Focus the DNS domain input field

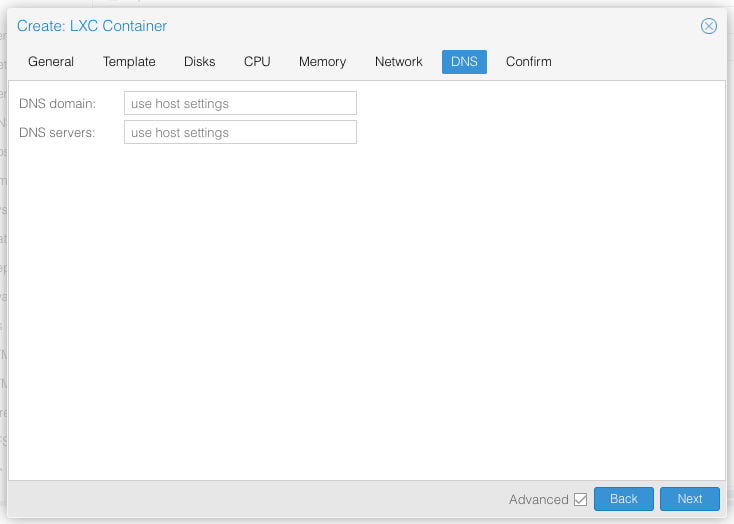240,103
